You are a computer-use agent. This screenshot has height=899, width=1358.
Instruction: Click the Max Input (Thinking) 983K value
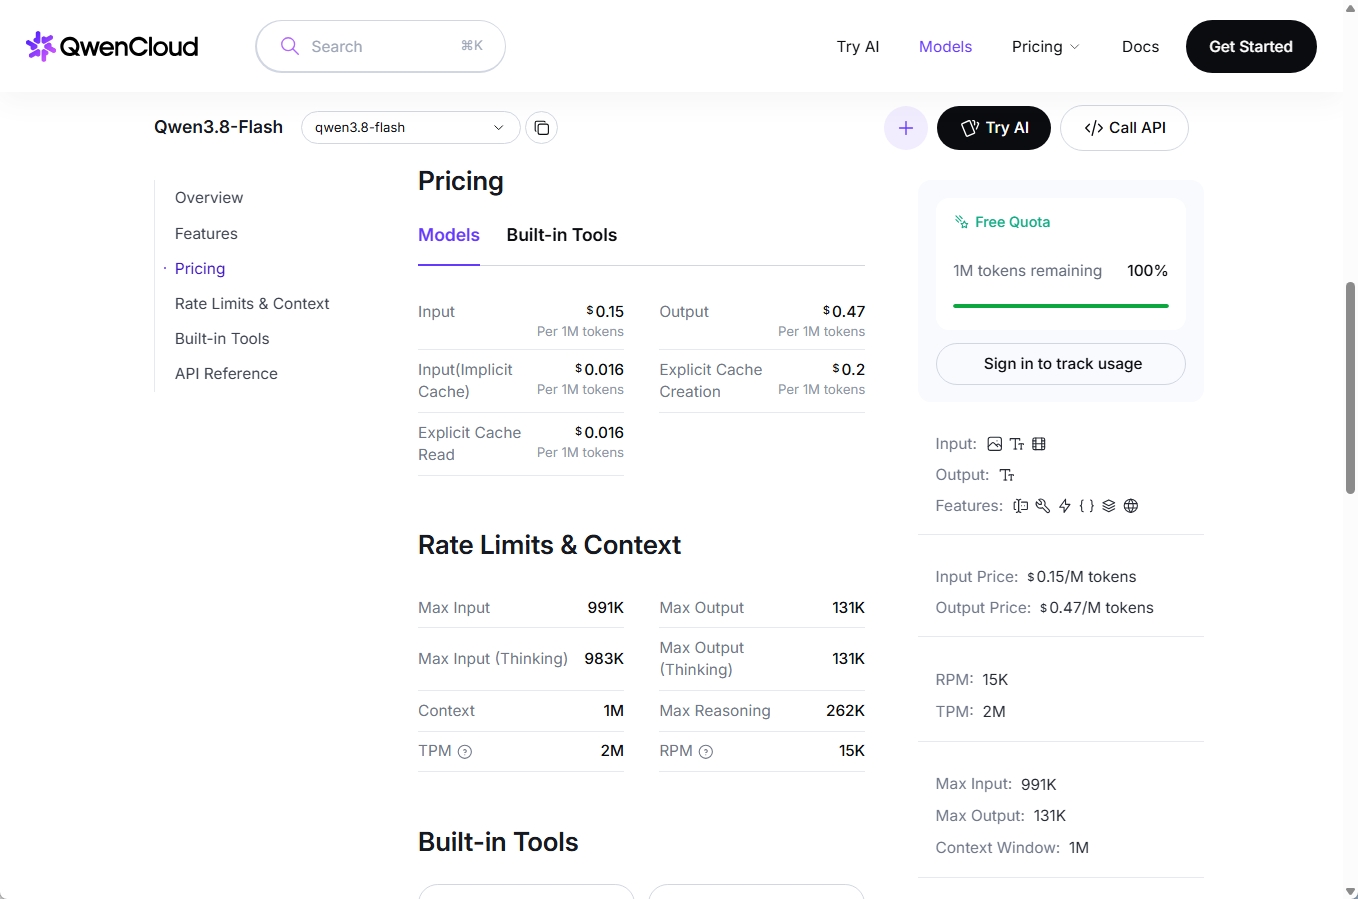coord(604,659)
